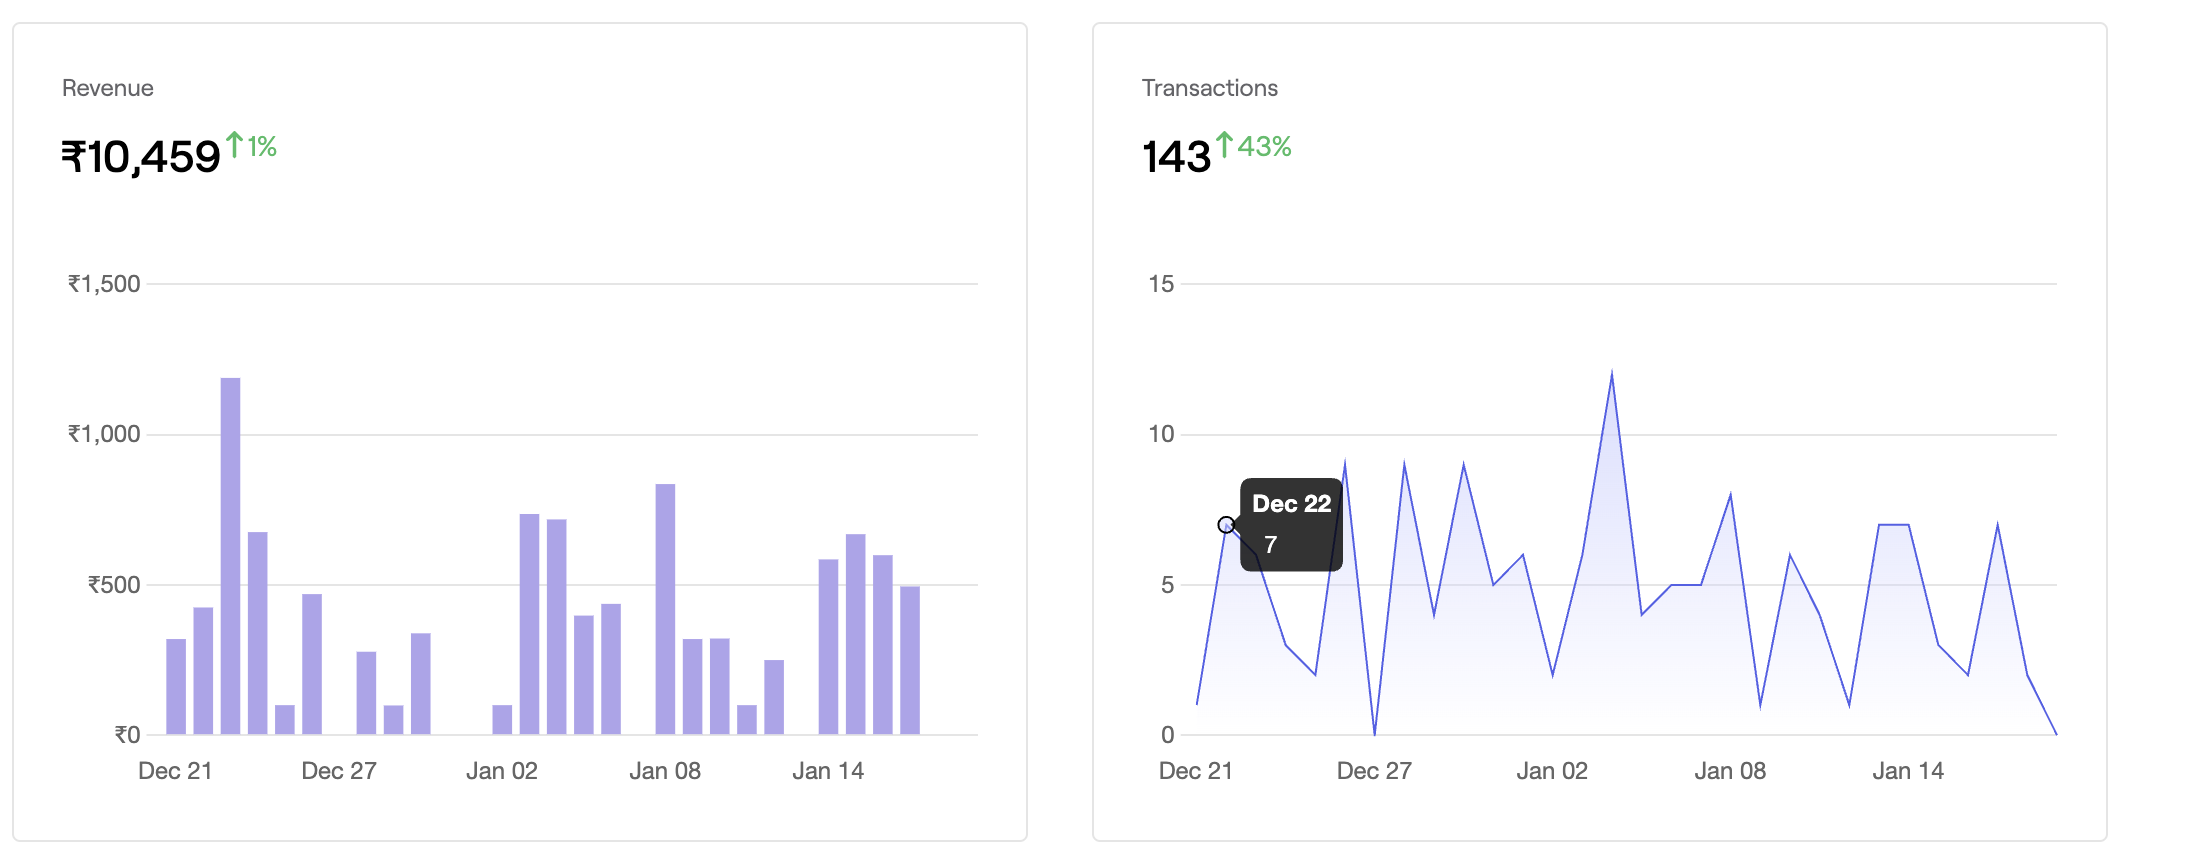Click the Transactions card title
Image resolution: width=2192 pixels, height=864 pixels.
click(1210, 88)
